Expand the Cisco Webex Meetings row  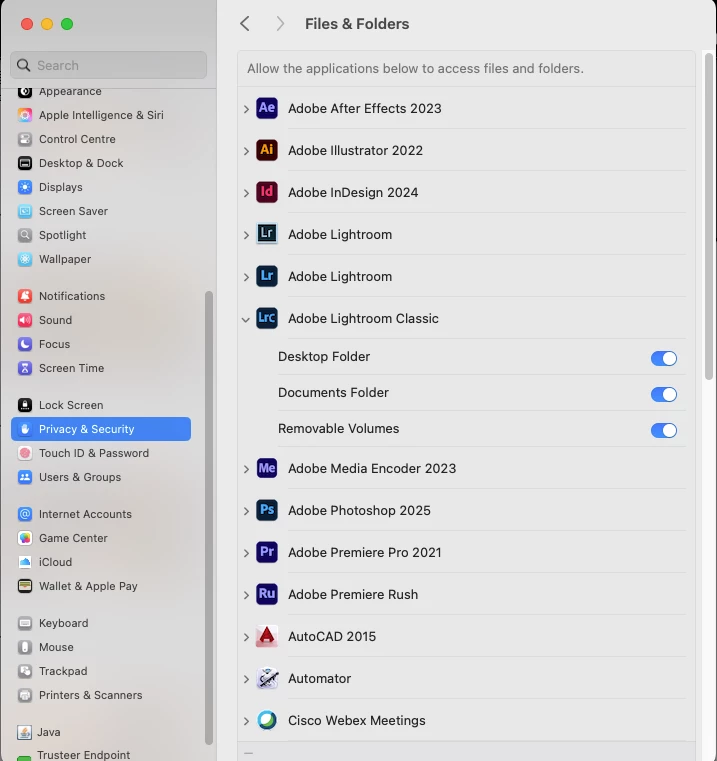pyautogui.click(x=246, y=721)
